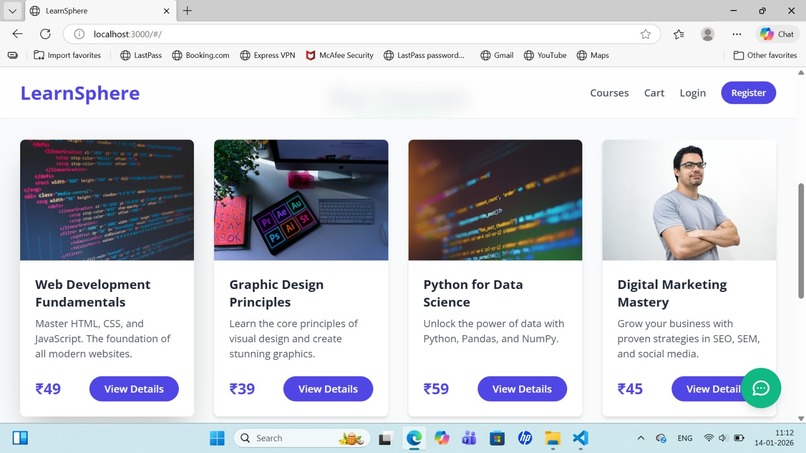View Details for Python for Data Science
The image size is (806, 453).
click(522, 389)
